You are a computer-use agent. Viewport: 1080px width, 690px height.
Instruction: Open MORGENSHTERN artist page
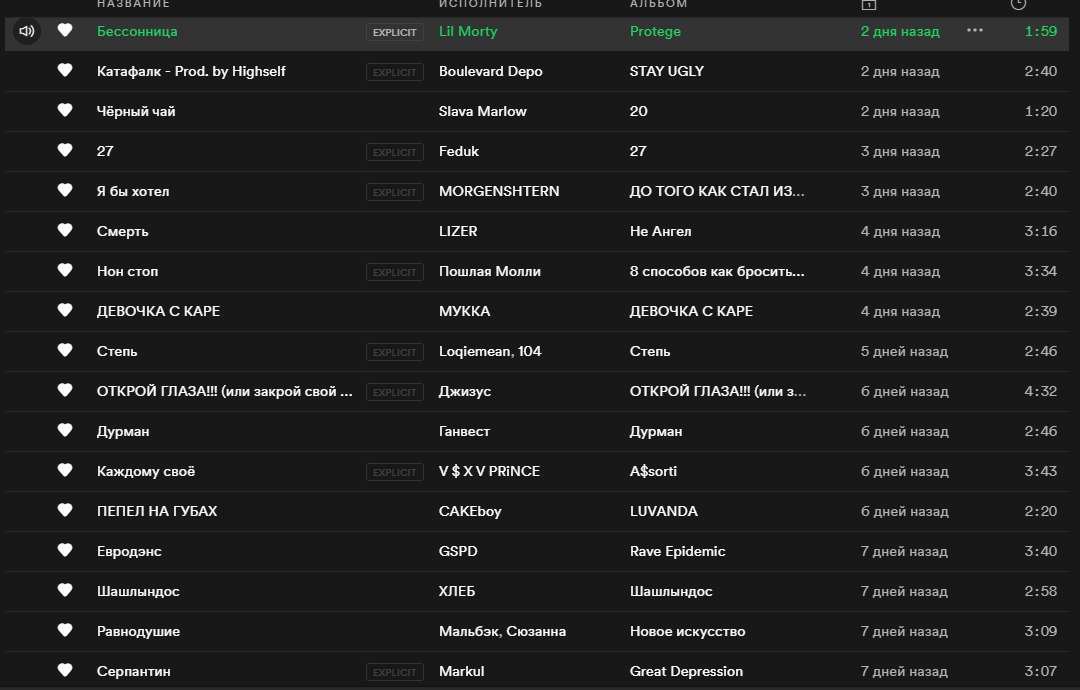coord(499,191)
